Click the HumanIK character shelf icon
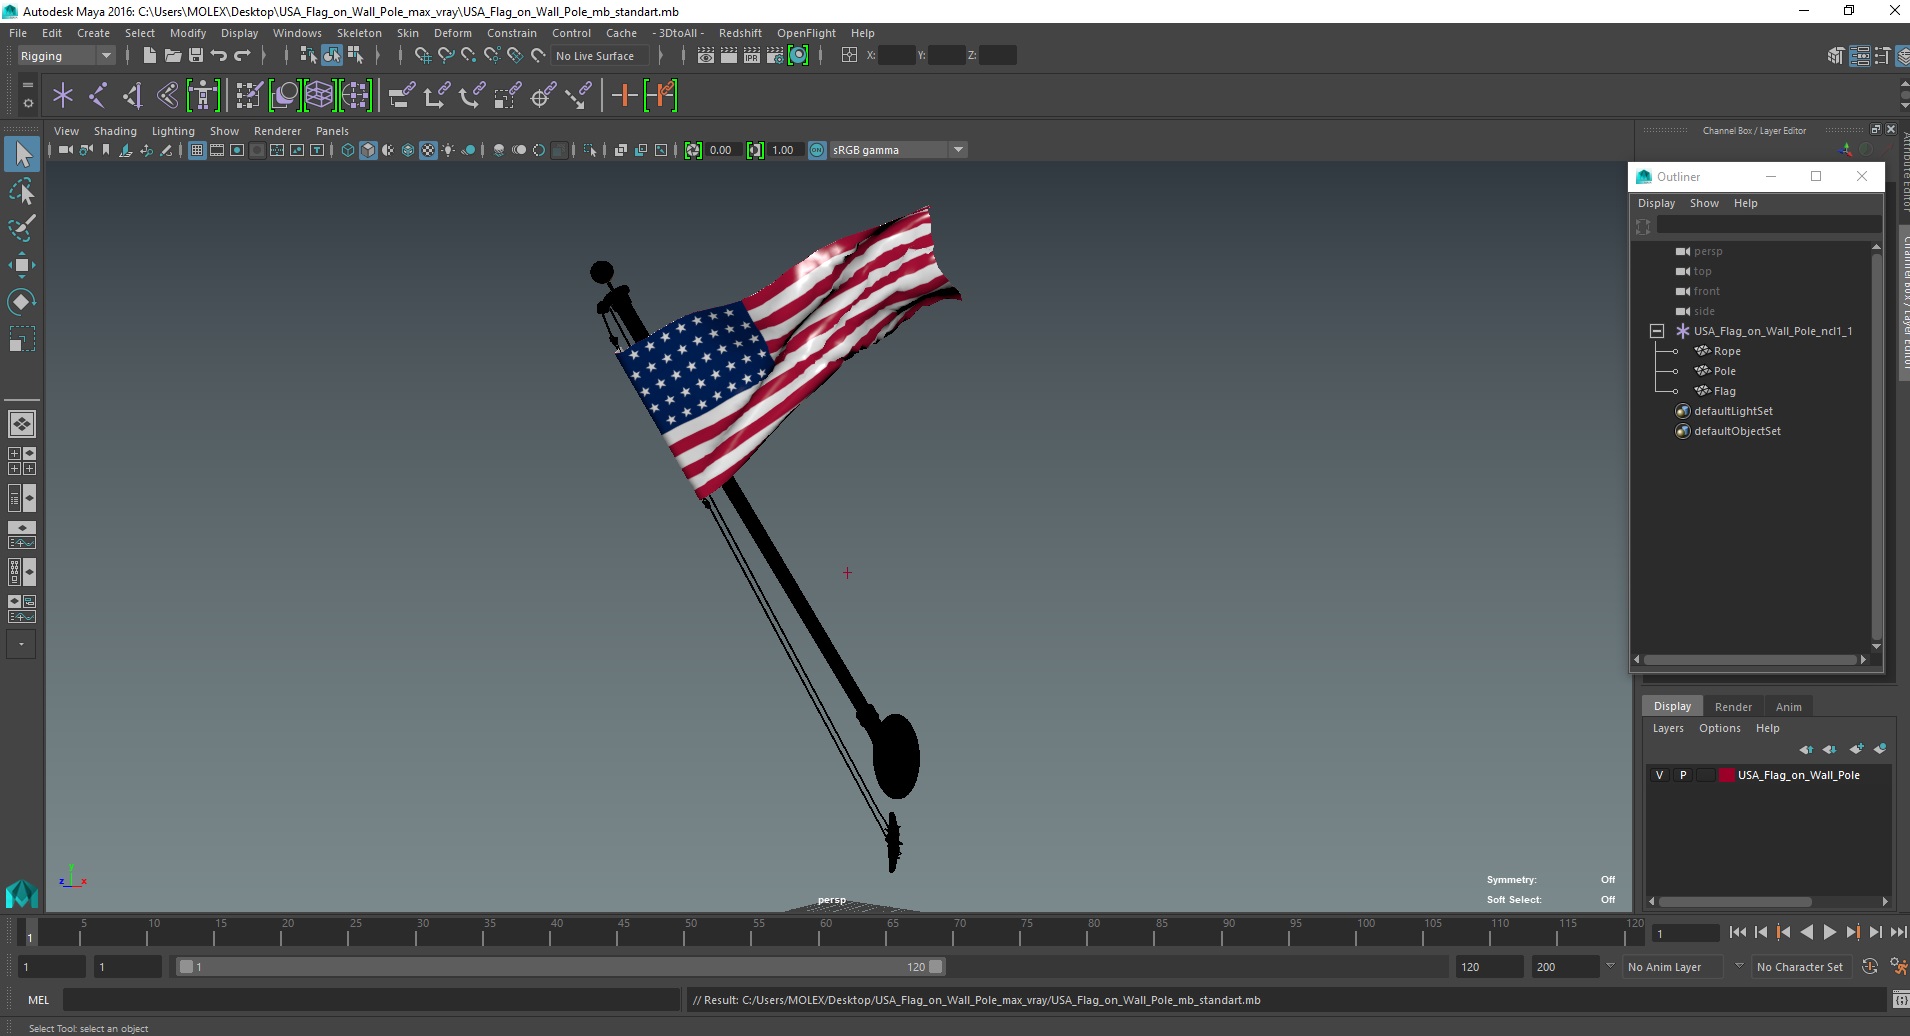The image size is (1910, 1036). [x=203, y=96]
